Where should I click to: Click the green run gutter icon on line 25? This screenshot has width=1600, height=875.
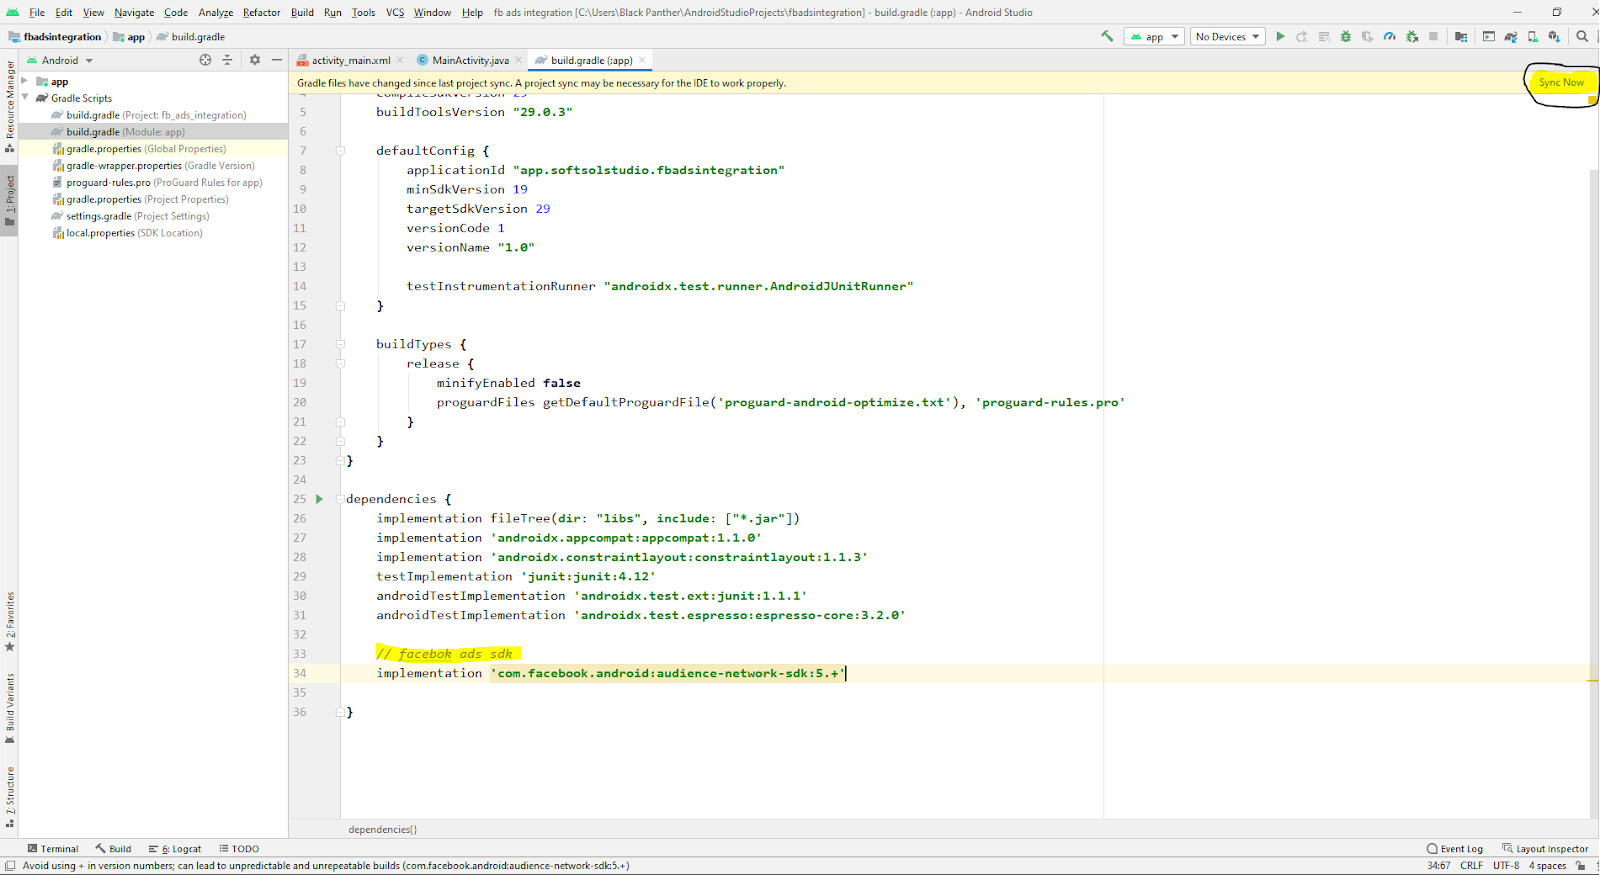pyautogui.click(x=320, y=499)
